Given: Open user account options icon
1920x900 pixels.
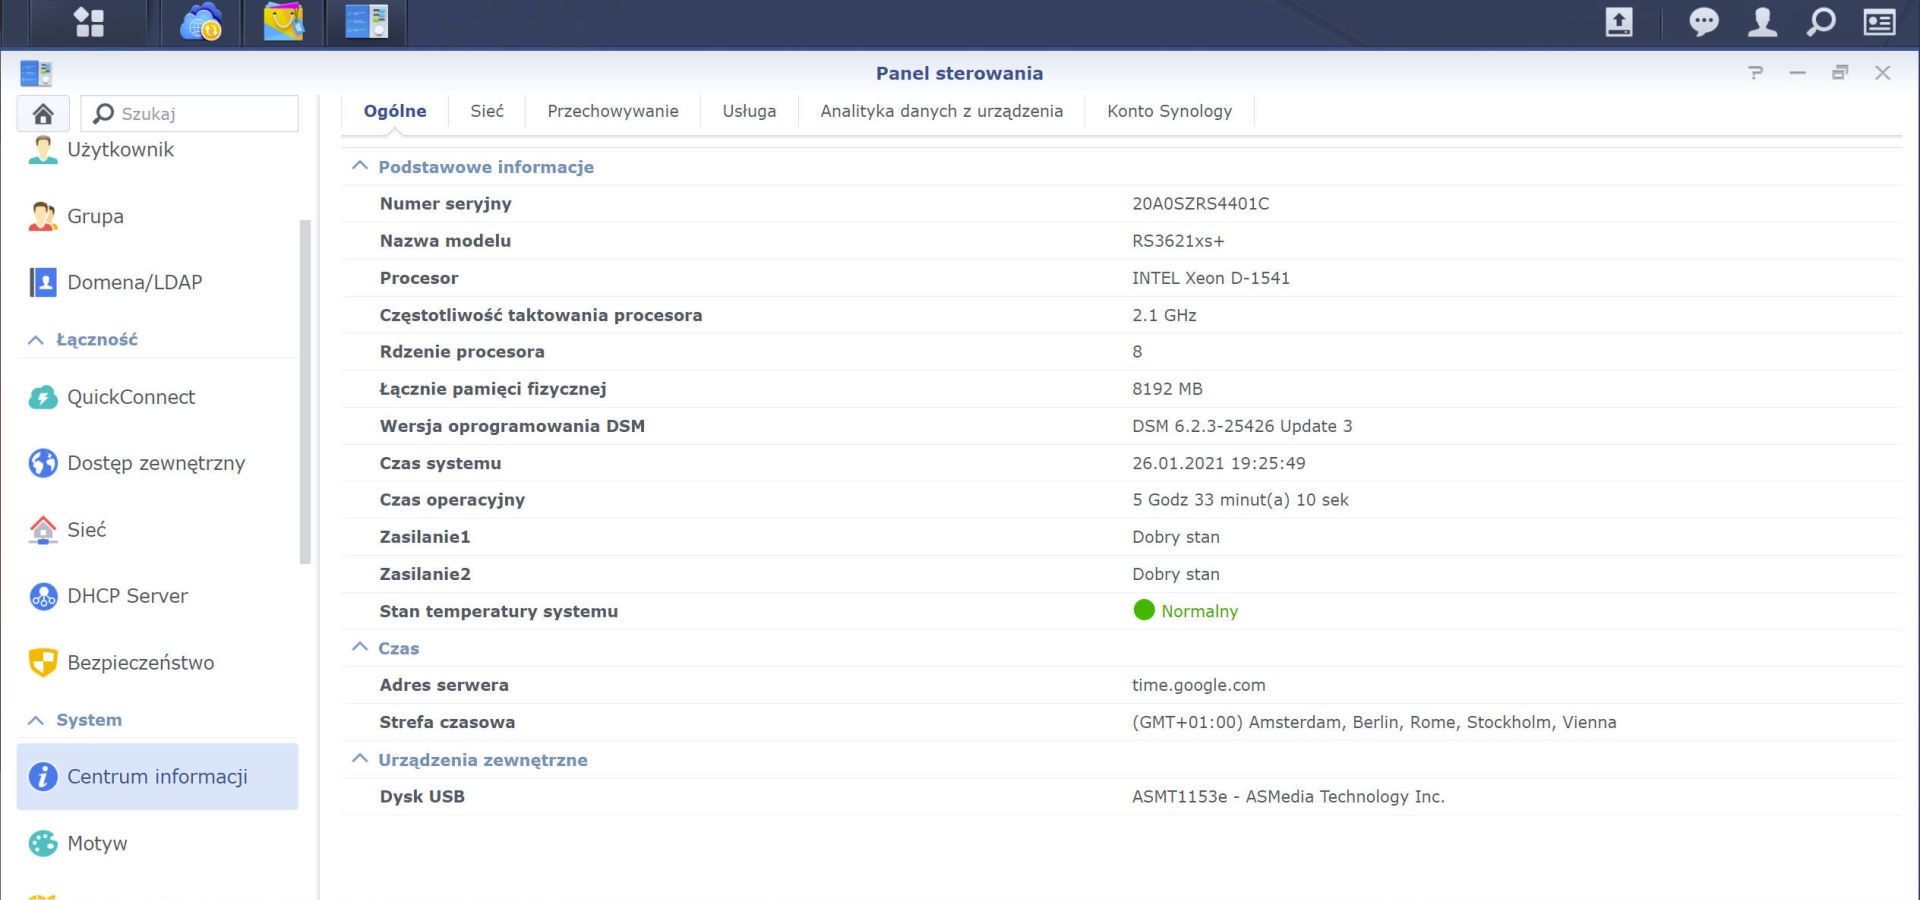Looking at the screenshot, I should click(1762, 22).
